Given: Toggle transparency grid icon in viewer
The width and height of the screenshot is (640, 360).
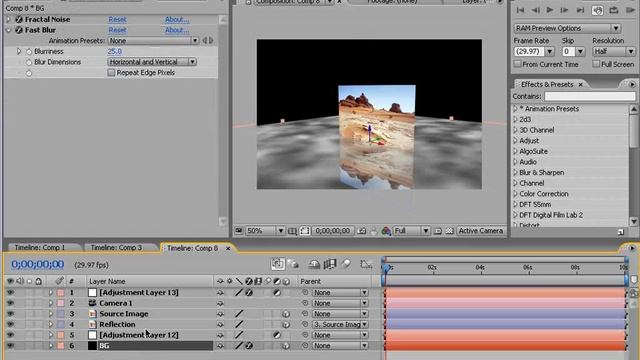Looking at the screenshot, I should pos(449,231).
